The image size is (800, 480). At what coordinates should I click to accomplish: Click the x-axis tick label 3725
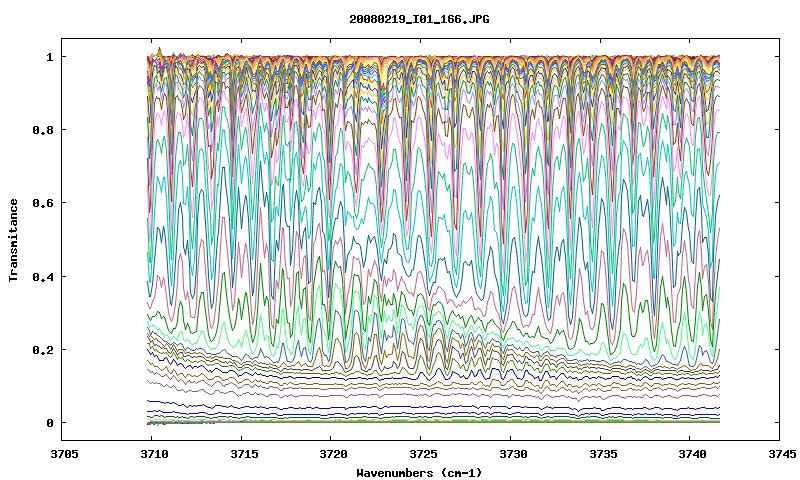click(423, 453)
